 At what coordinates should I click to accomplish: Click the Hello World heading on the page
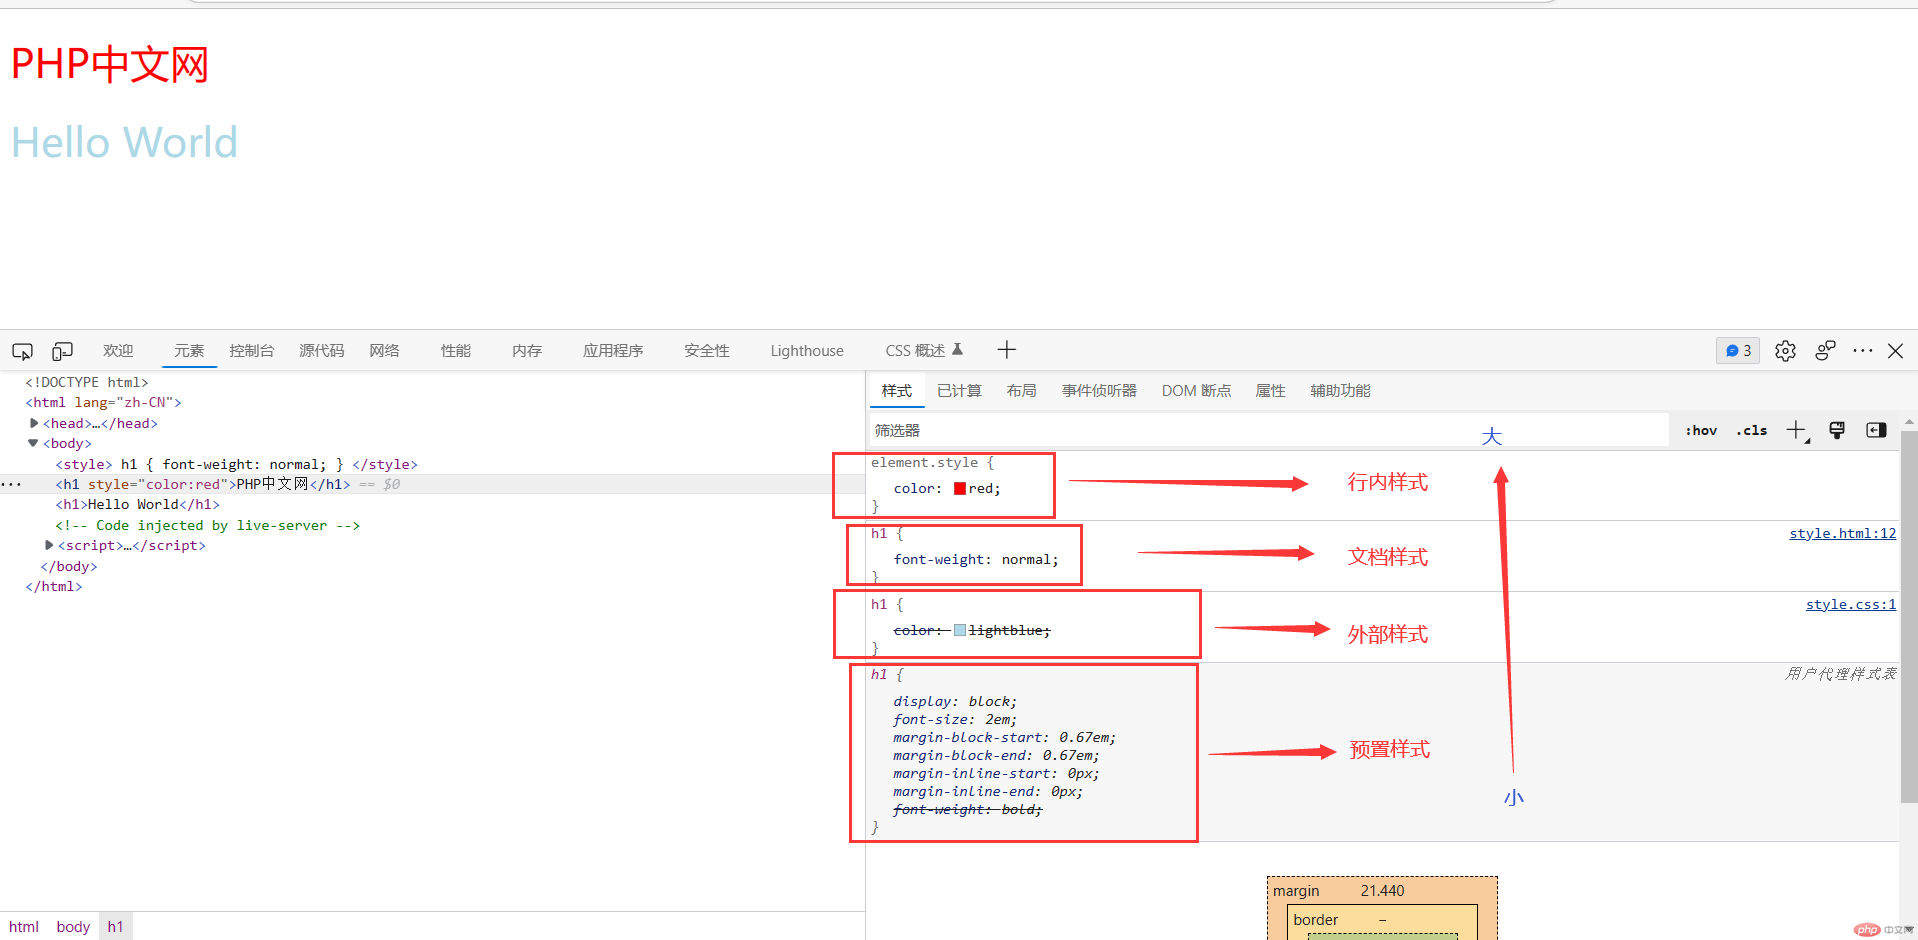click(125, 143)
